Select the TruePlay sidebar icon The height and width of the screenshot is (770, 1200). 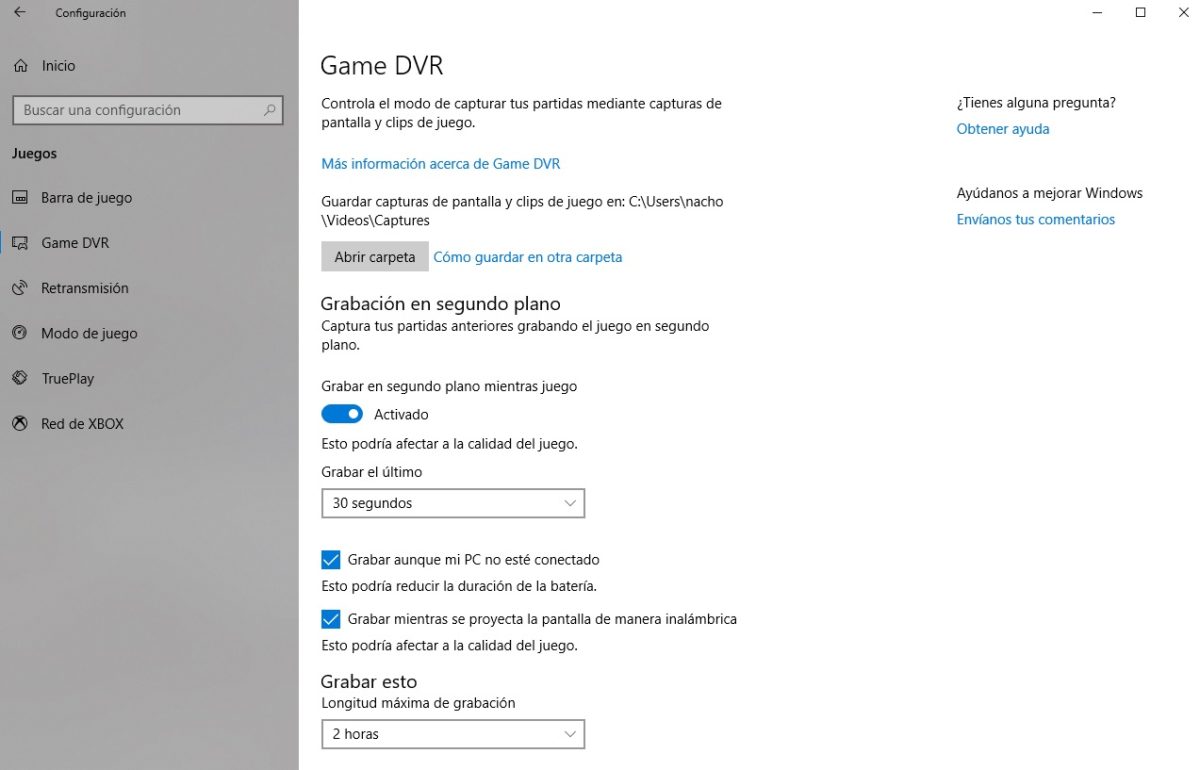pos(21,378)
